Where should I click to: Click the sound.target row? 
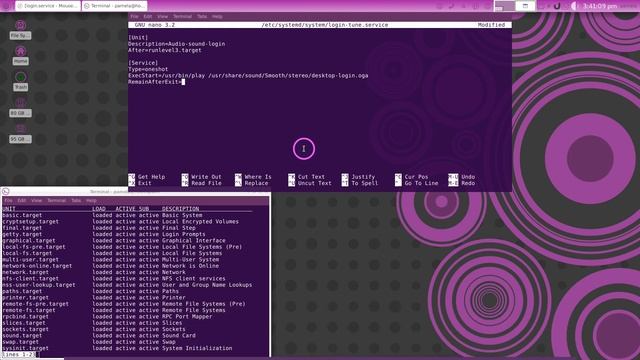tap(99, 336)
